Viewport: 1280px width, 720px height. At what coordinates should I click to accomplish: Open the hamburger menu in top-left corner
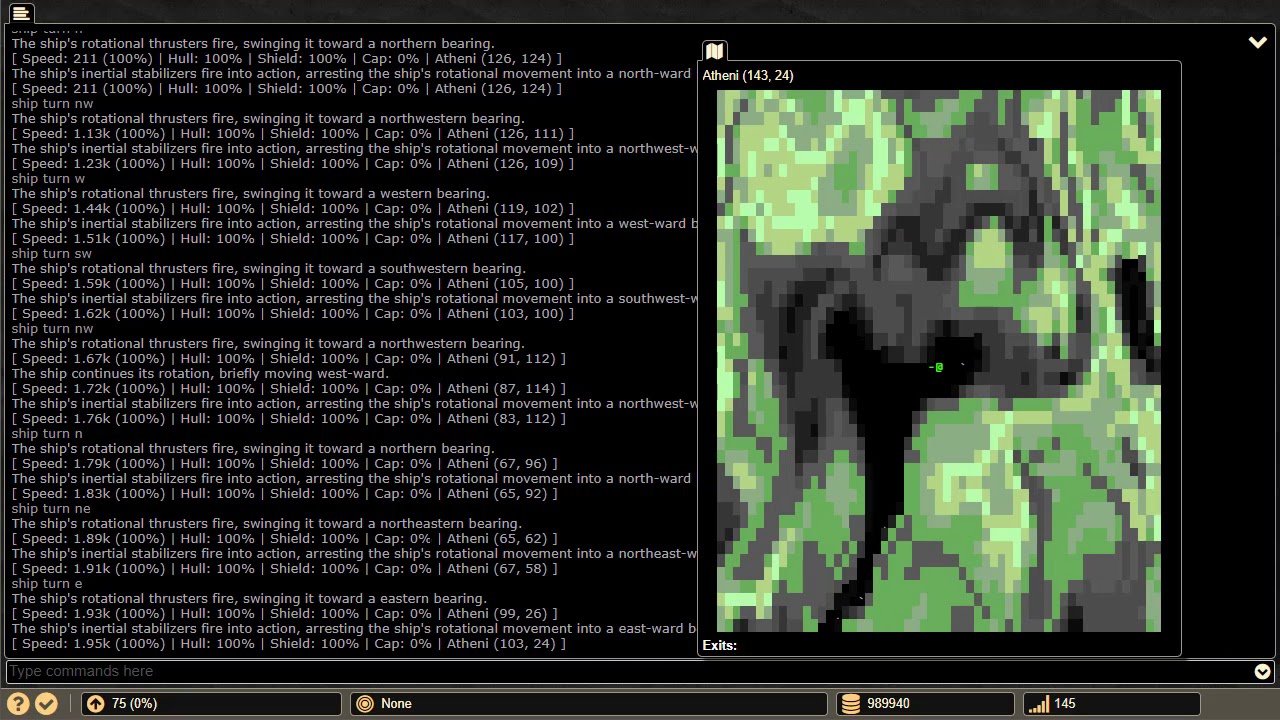click(20, 13)
